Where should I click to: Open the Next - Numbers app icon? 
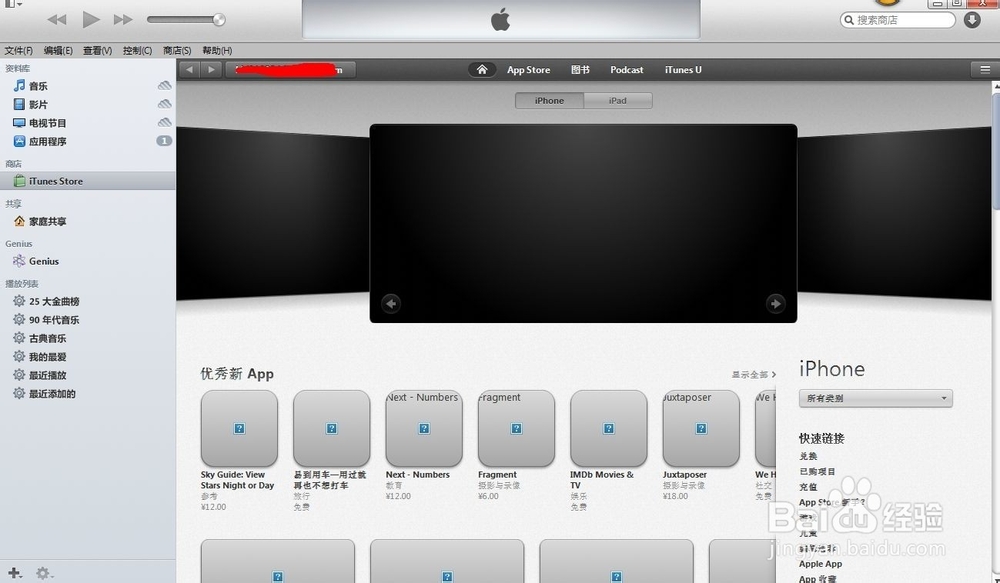click(424, 428)
